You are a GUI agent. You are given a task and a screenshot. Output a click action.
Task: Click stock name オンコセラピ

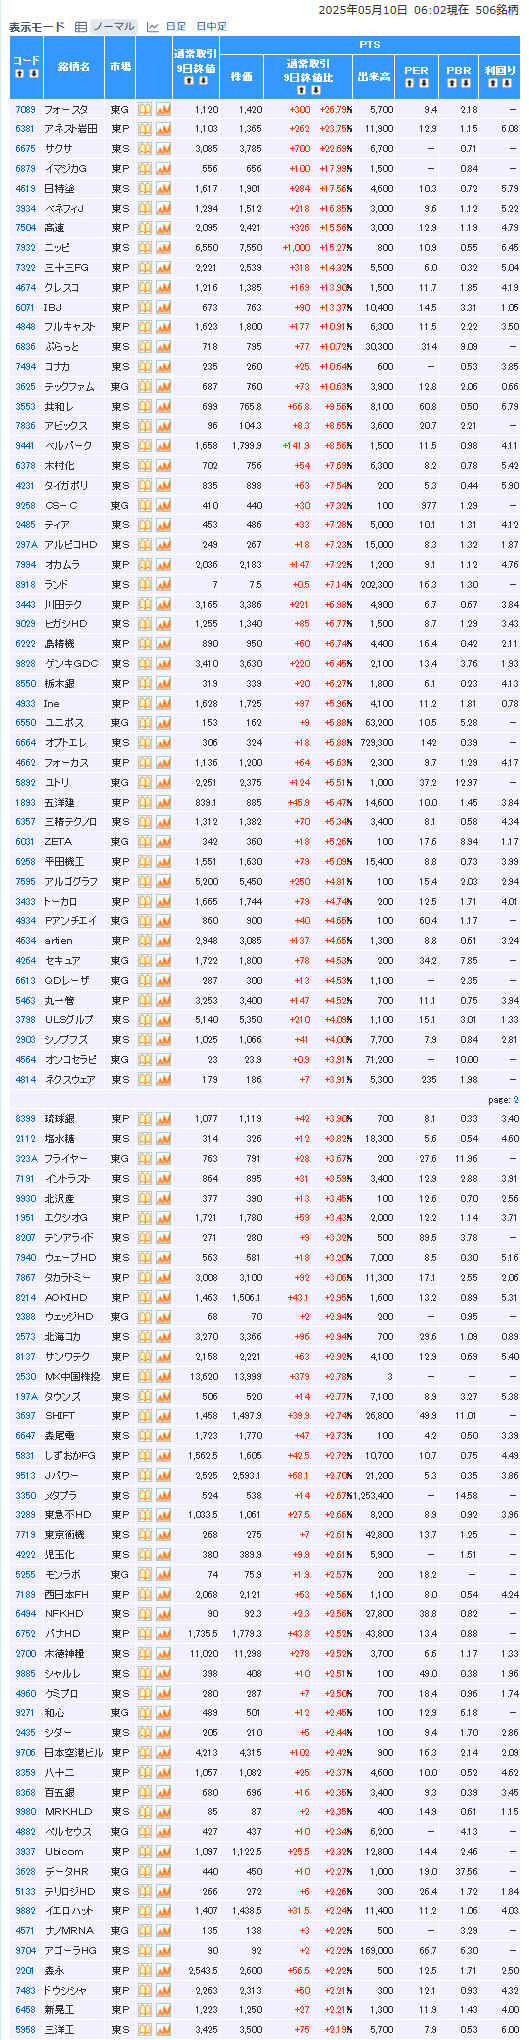(x=69, y=1059)
